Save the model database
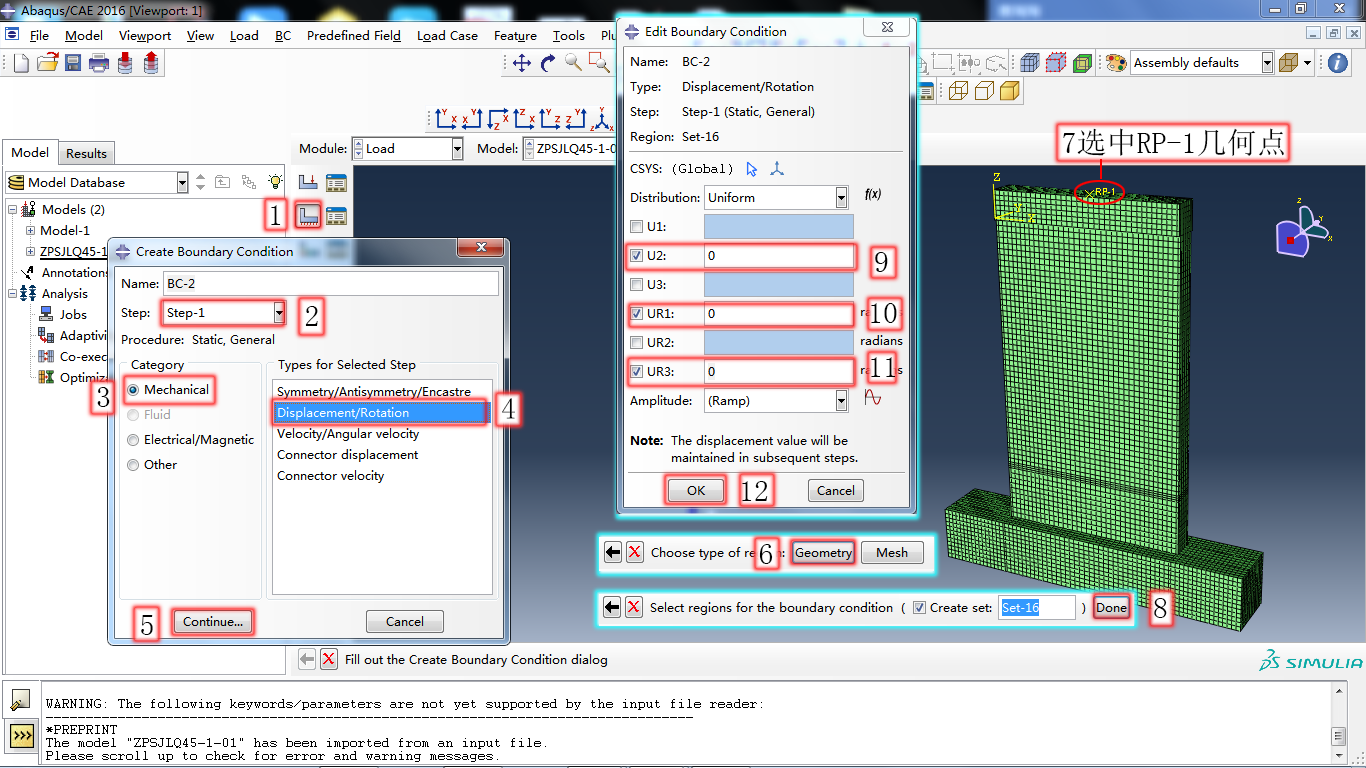The height and width of the screenshot is (768, 1366). tap(73, 63)
